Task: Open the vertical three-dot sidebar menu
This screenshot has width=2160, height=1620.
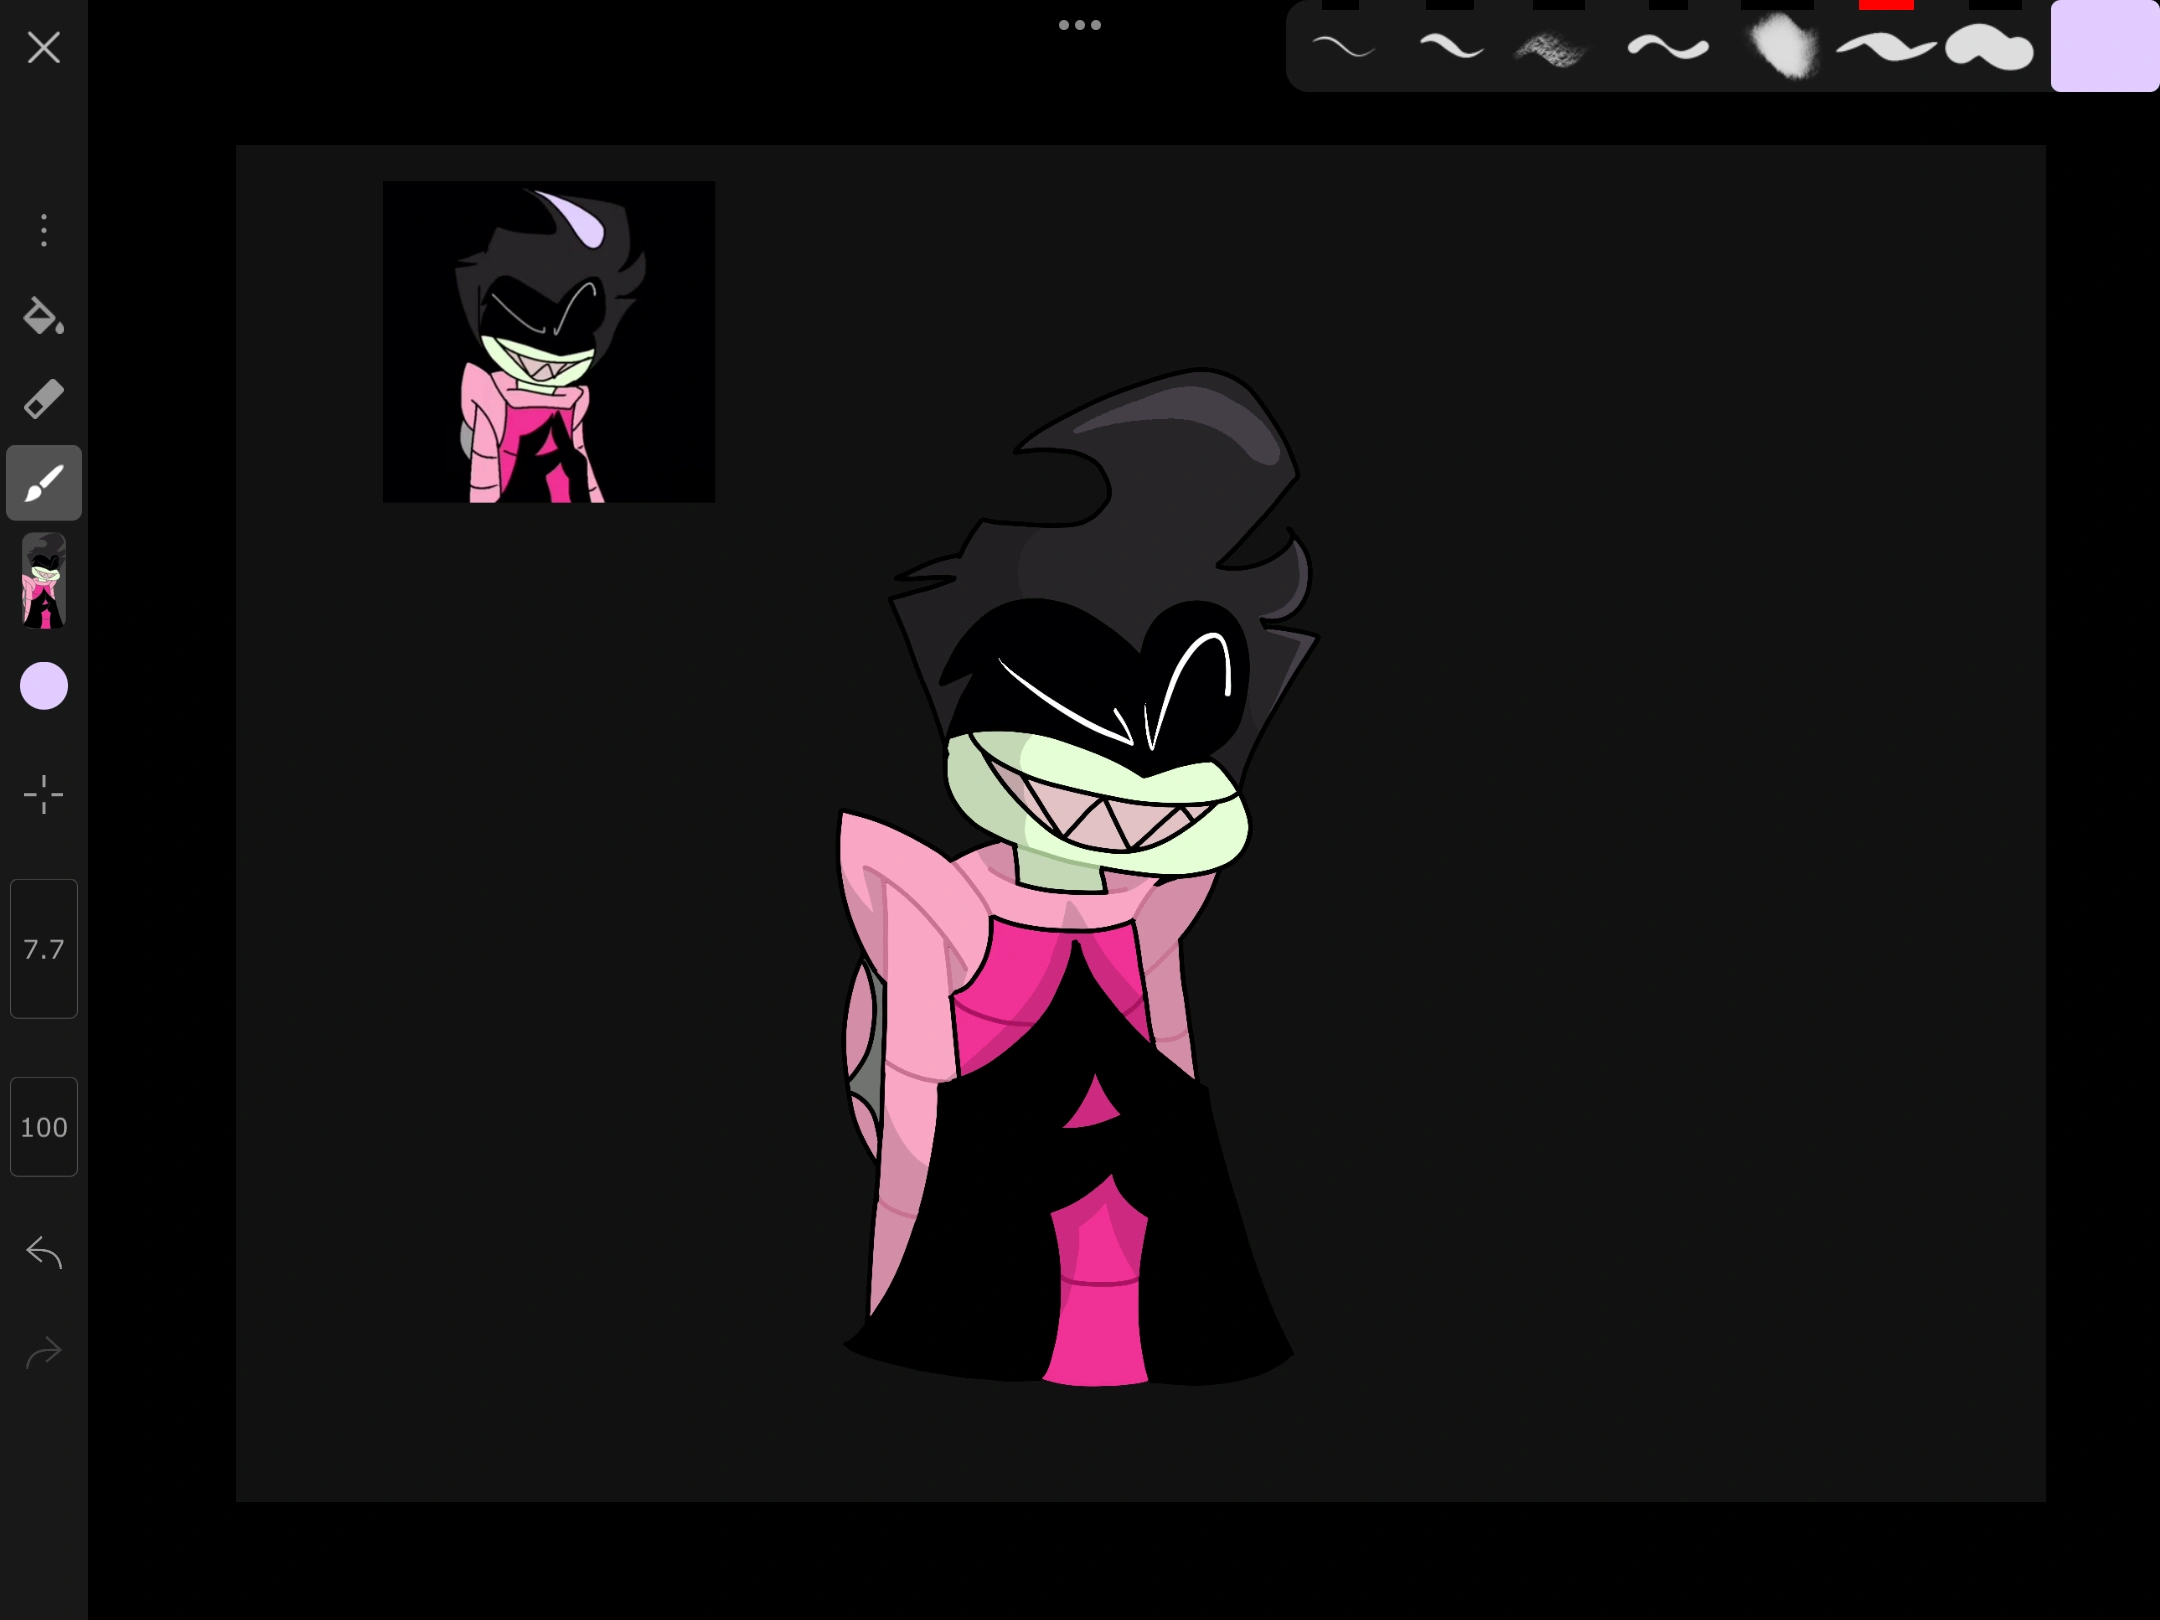Action: click(44, 230)
